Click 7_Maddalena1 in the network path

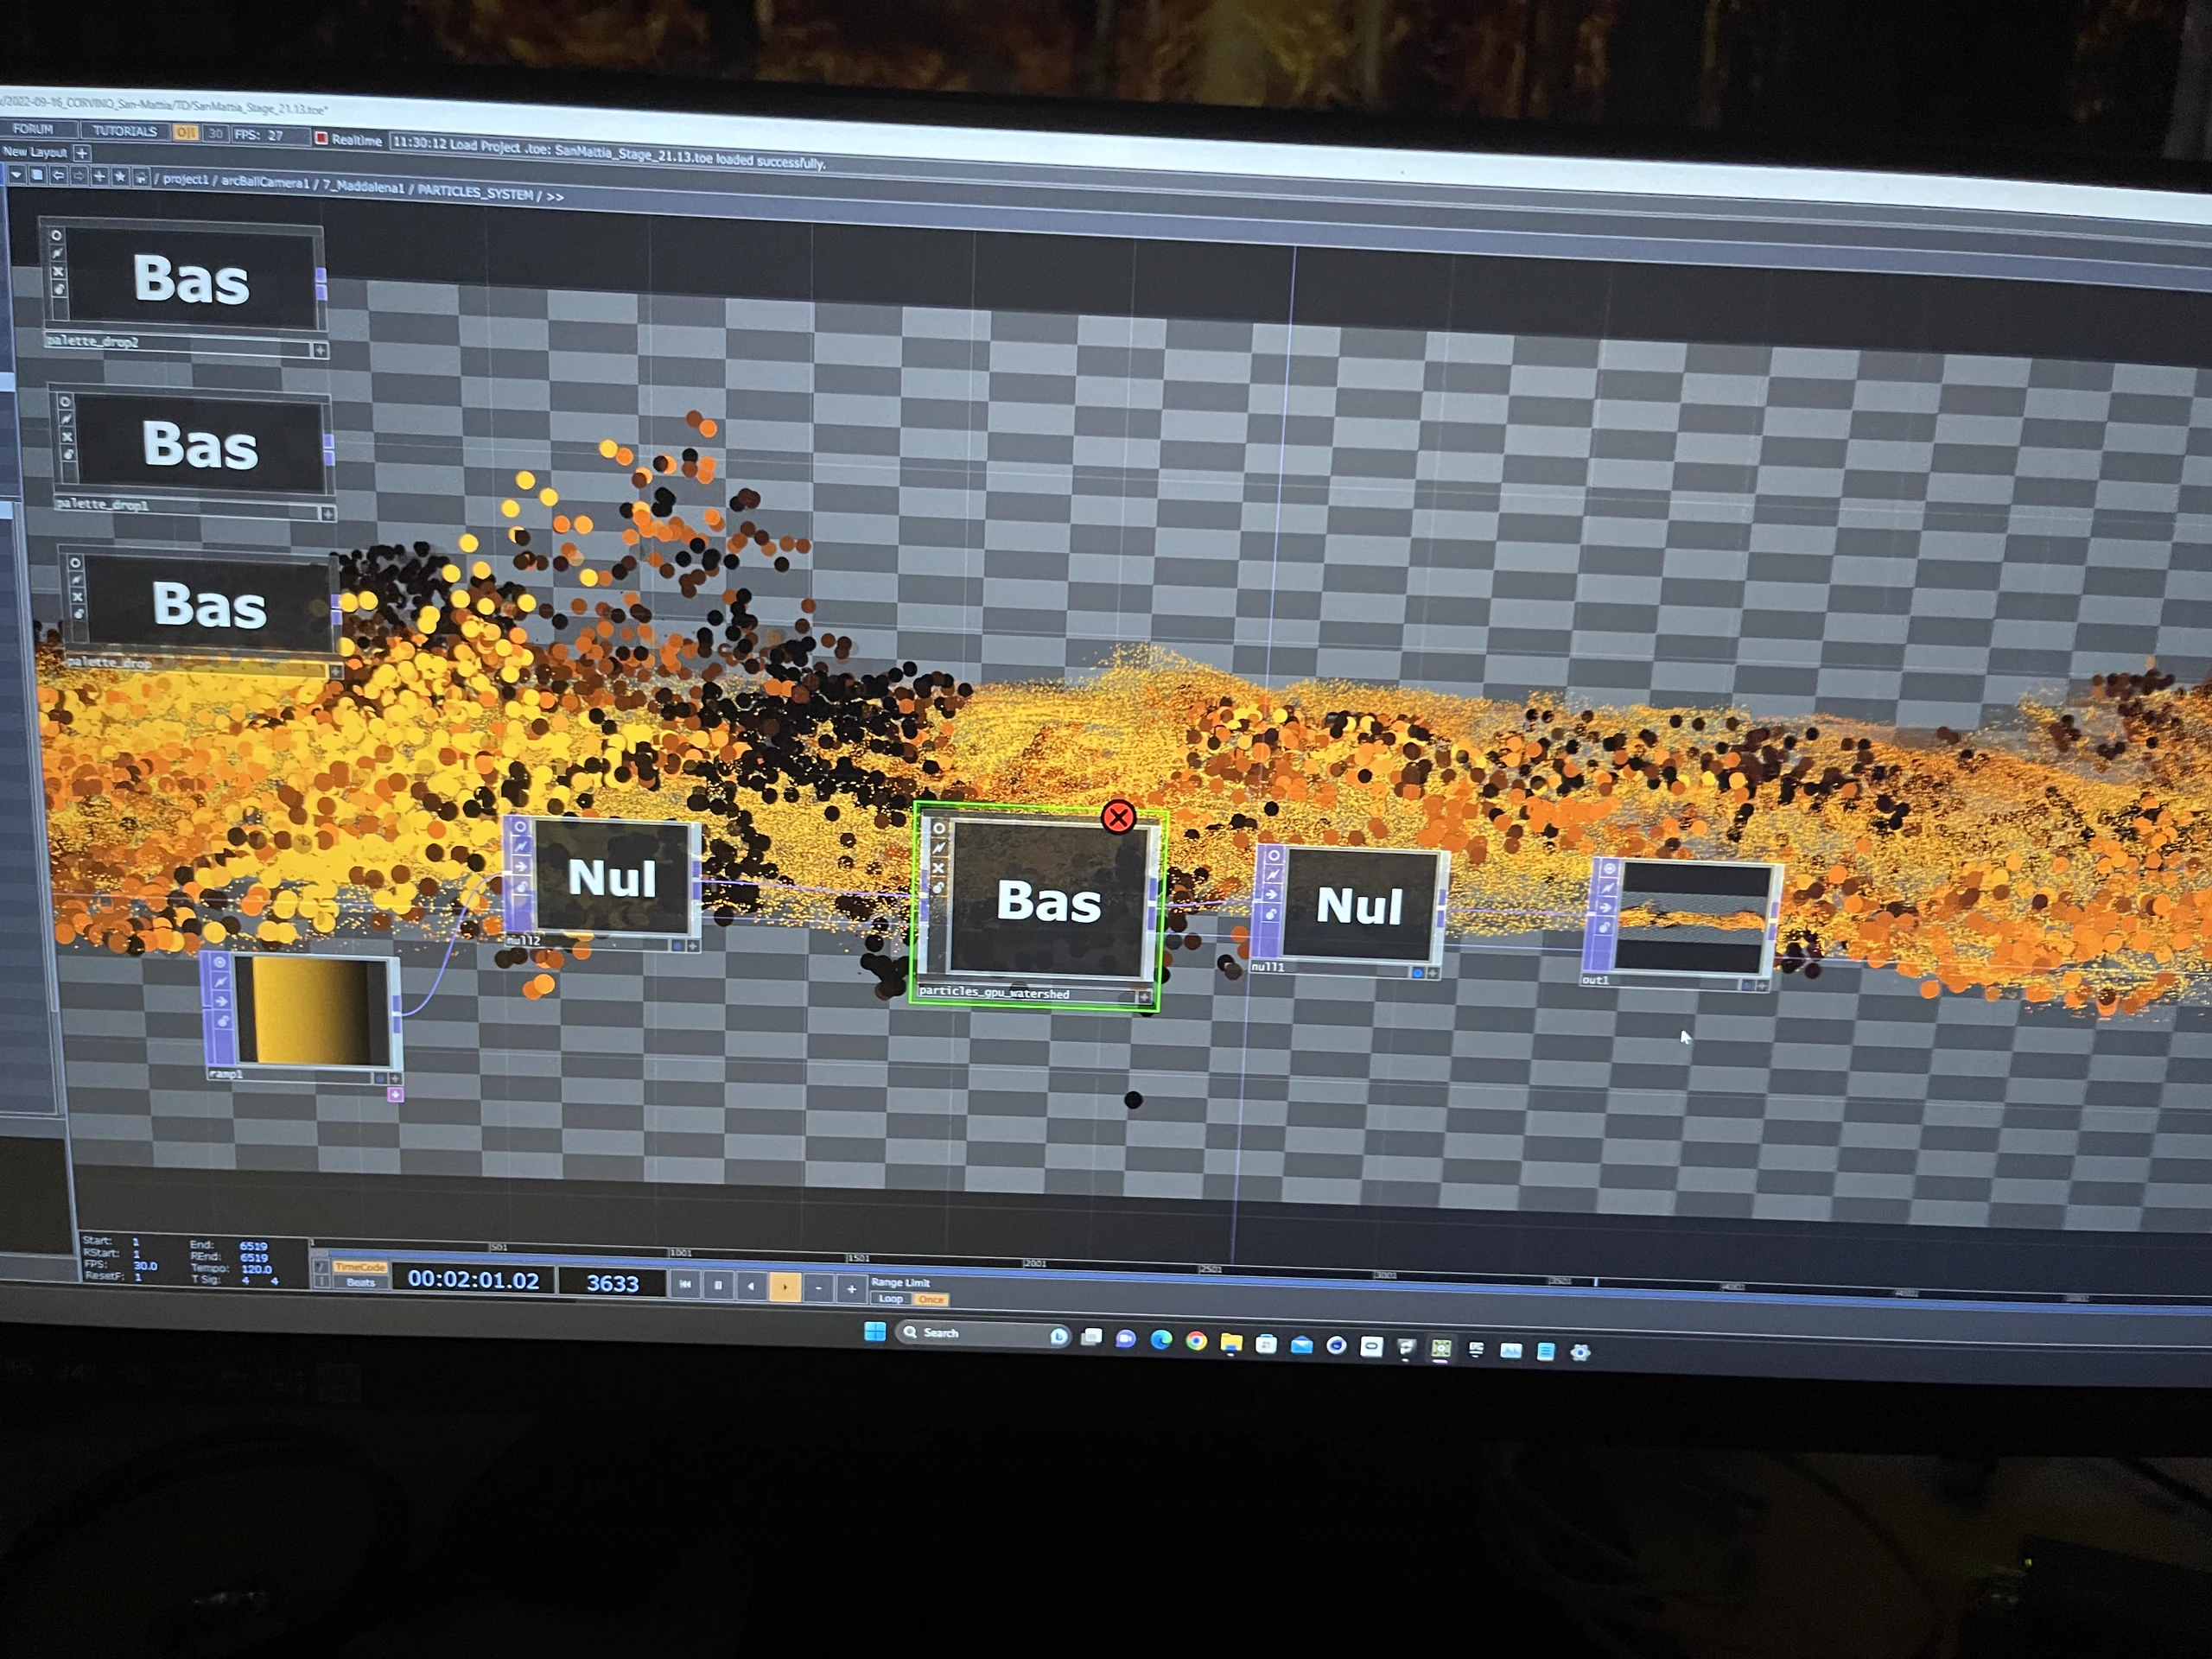(363, 187)
